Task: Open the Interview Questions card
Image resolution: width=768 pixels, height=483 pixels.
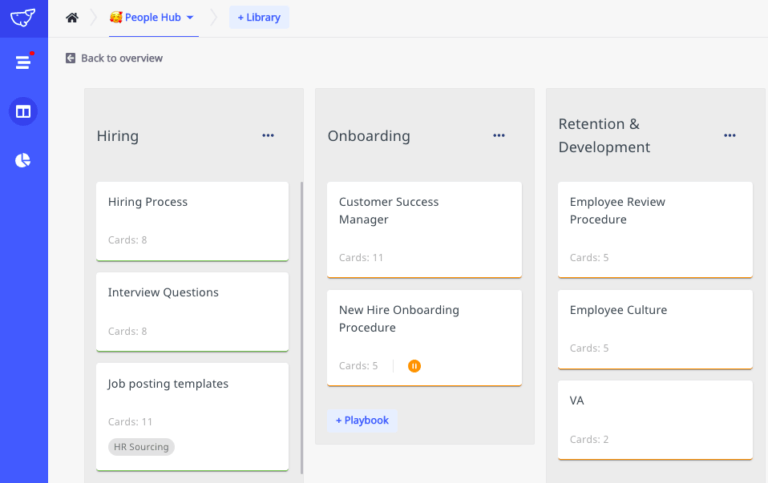Action: (192, 311)
